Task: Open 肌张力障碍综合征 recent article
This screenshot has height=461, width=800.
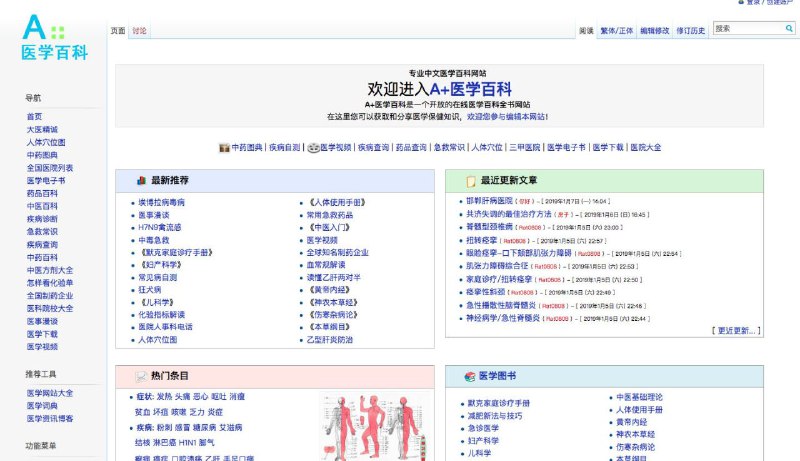Action: pyautogui.click(x=497, y=266)
